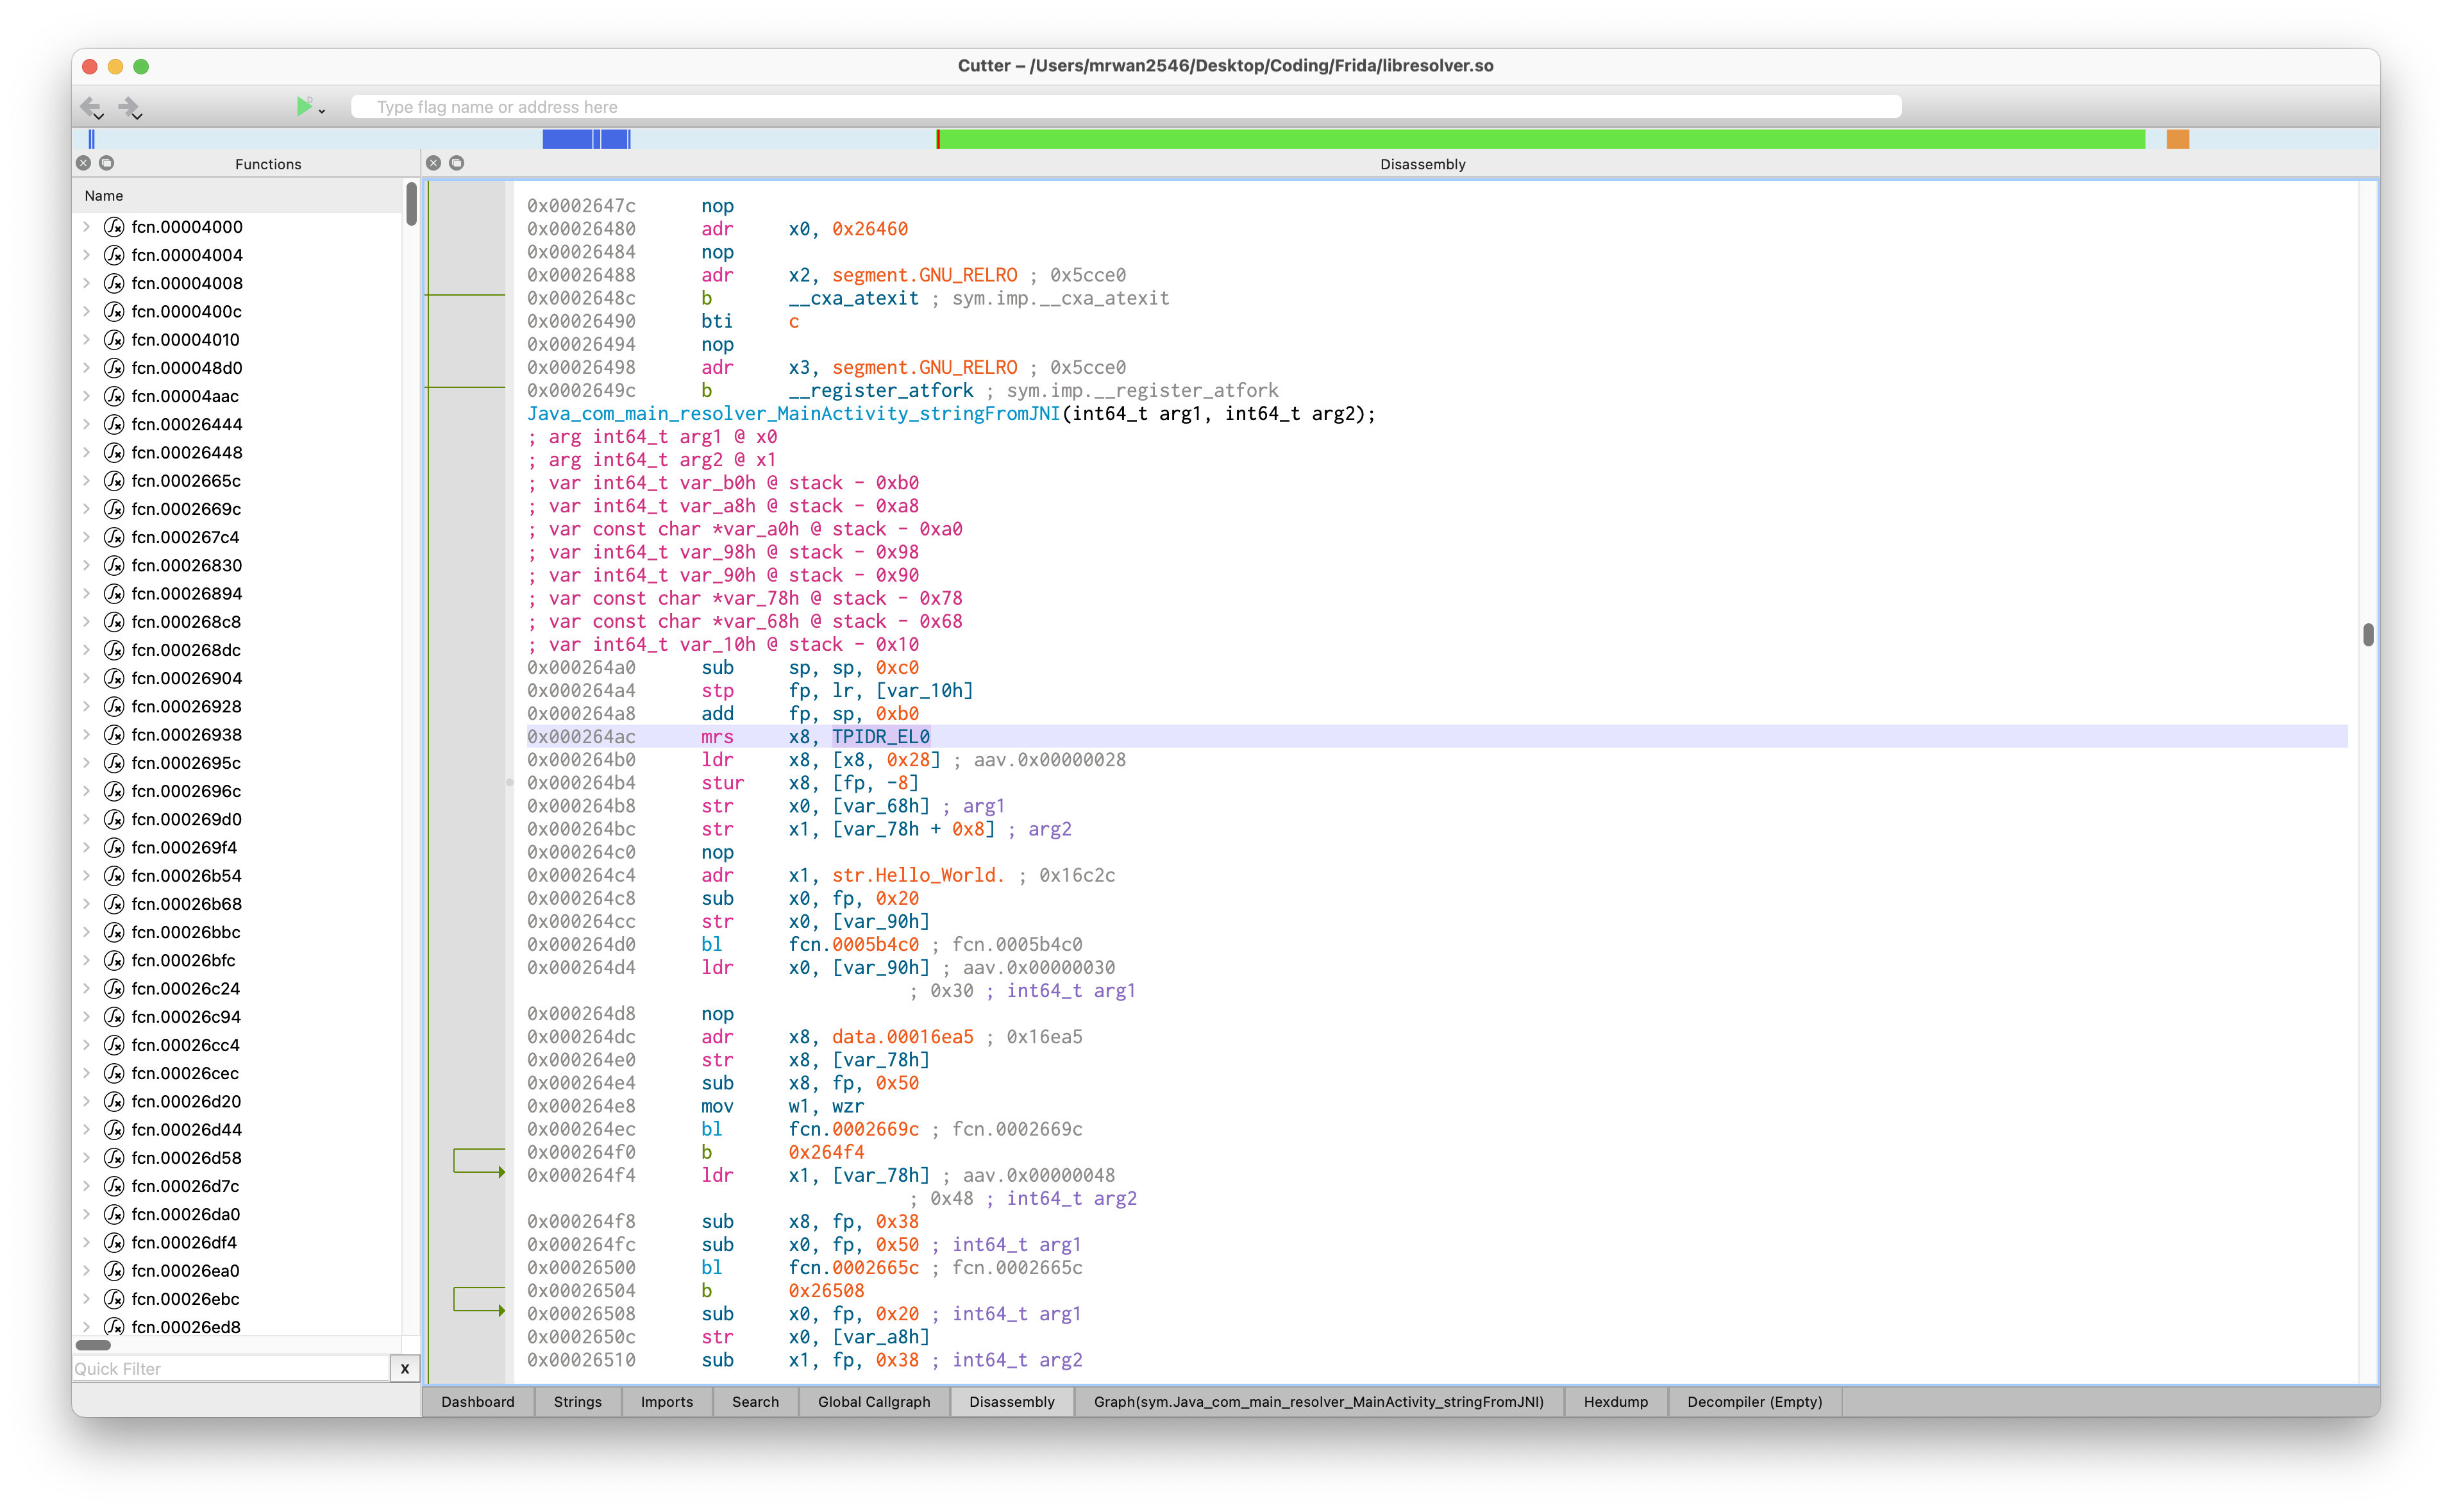Close the Functions panel via its X icon

tap(83, 163)
